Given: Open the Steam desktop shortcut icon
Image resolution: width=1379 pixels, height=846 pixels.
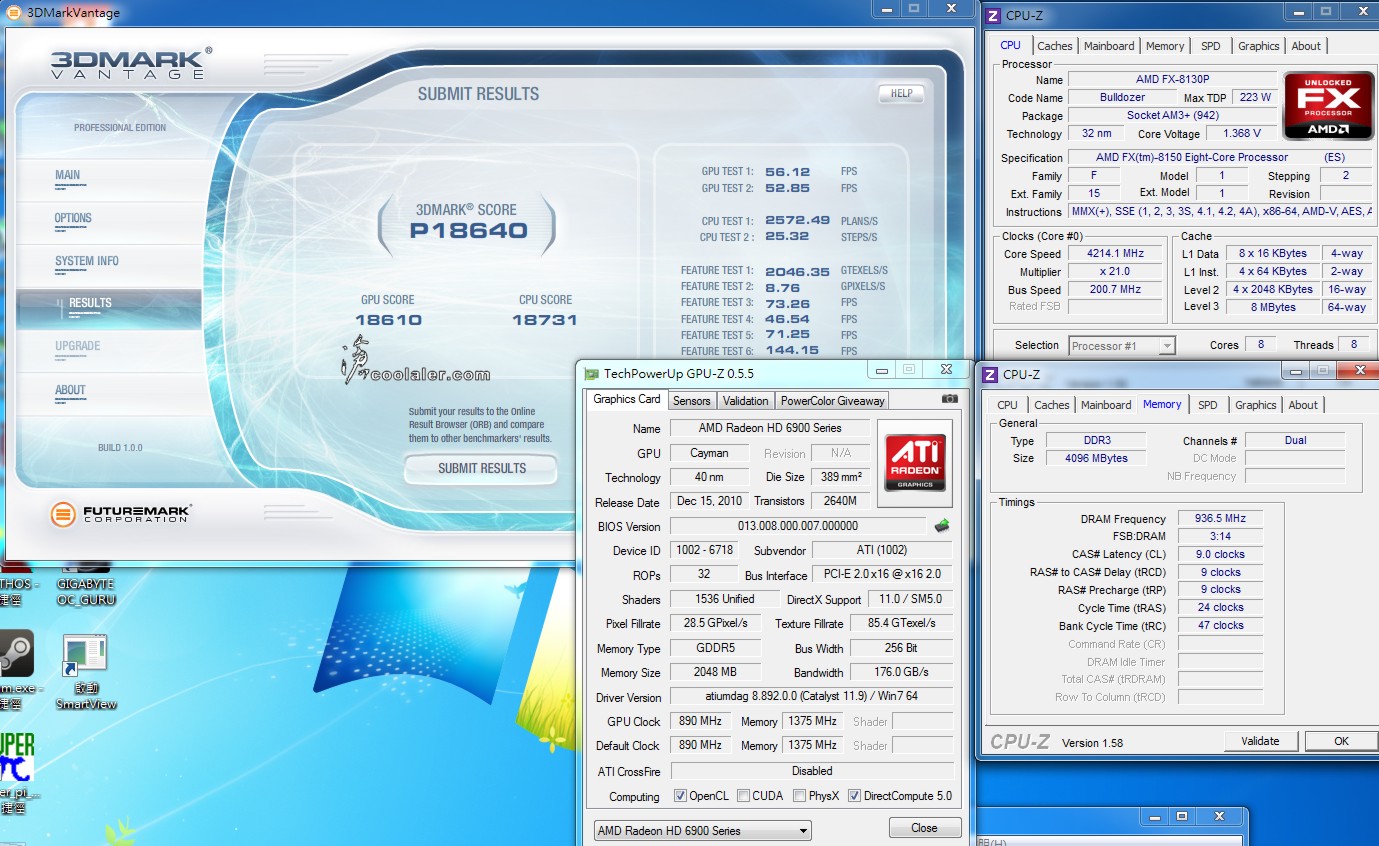Looking at the screenshot, I should [15, 653].
